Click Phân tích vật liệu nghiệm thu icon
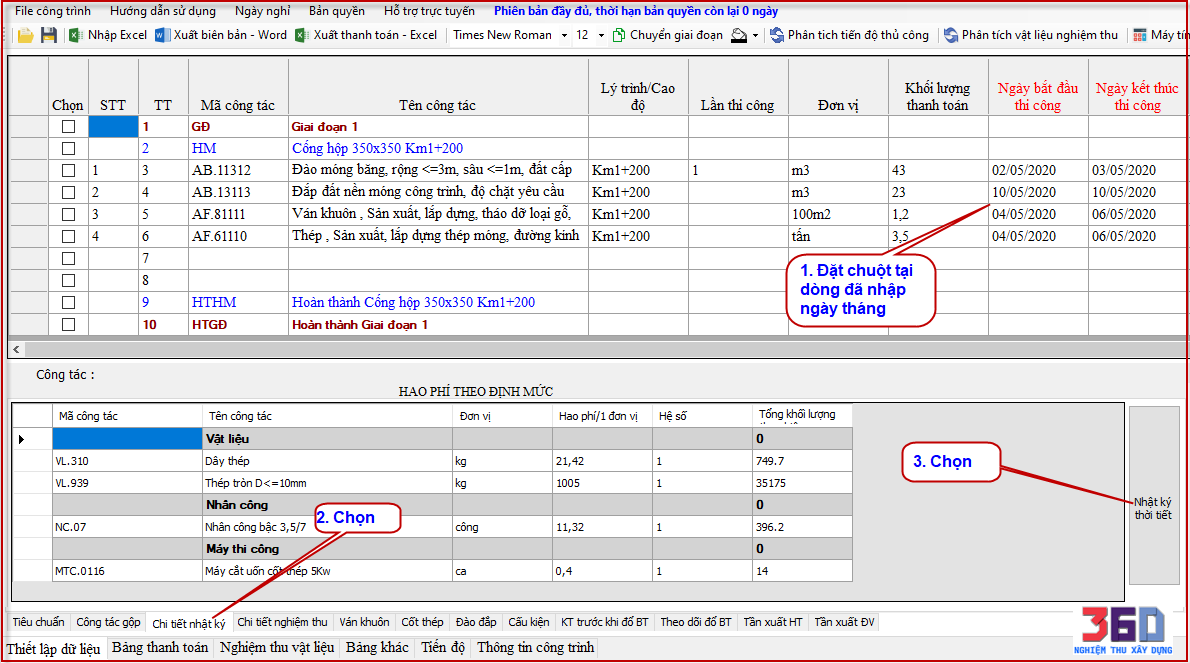Screen dimensions: 1190x663 pyautogui.click(x=951, y=35)
